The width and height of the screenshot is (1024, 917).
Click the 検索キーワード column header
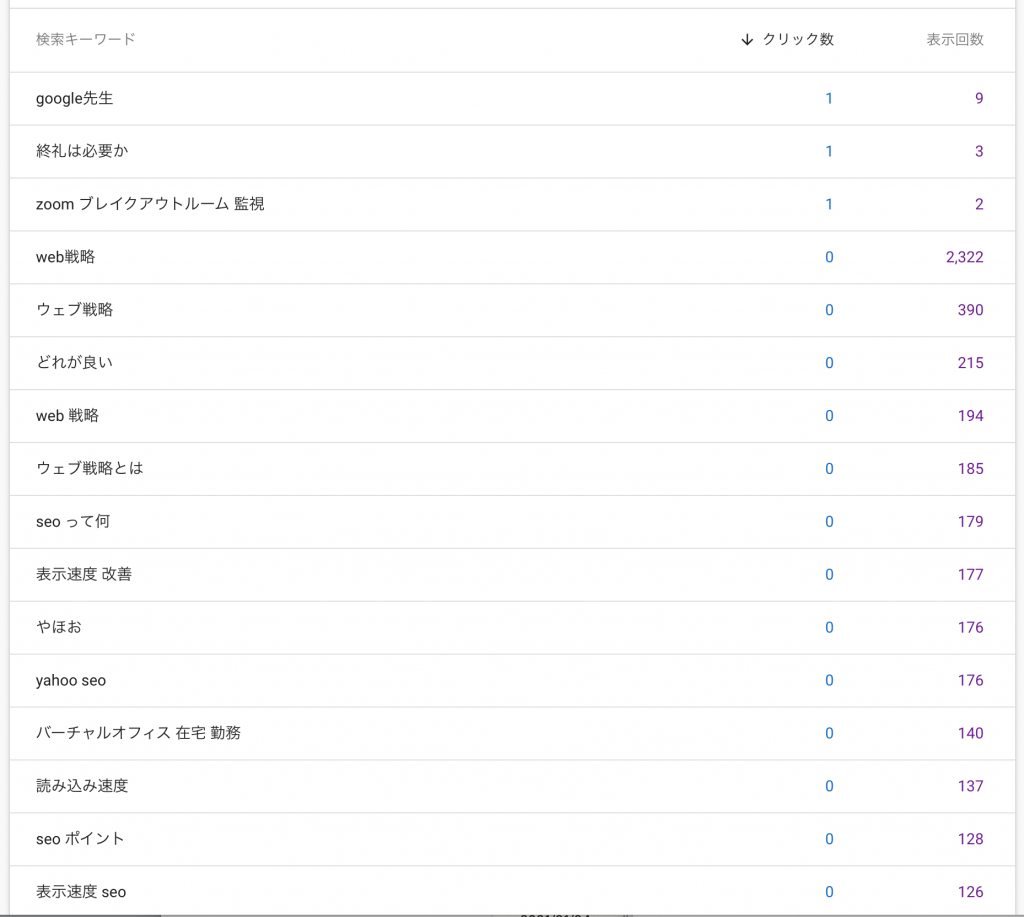(86, 40)
